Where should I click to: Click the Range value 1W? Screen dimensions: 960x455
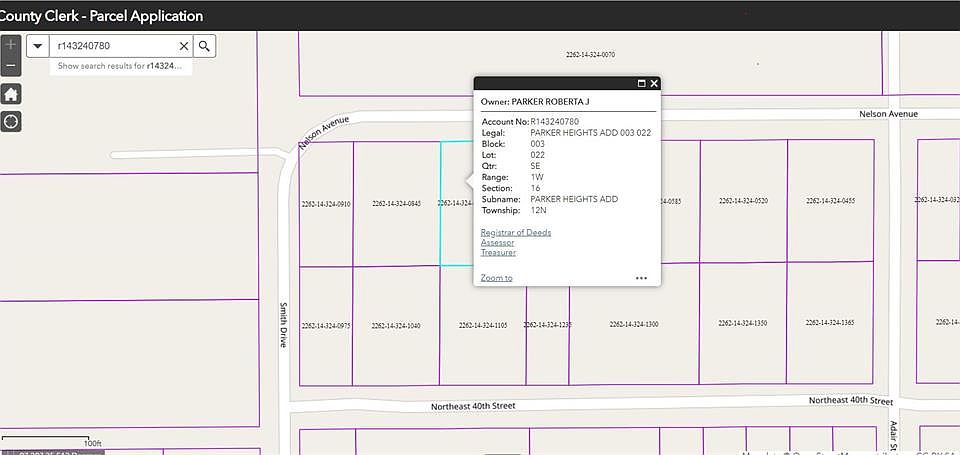[537, 177]
